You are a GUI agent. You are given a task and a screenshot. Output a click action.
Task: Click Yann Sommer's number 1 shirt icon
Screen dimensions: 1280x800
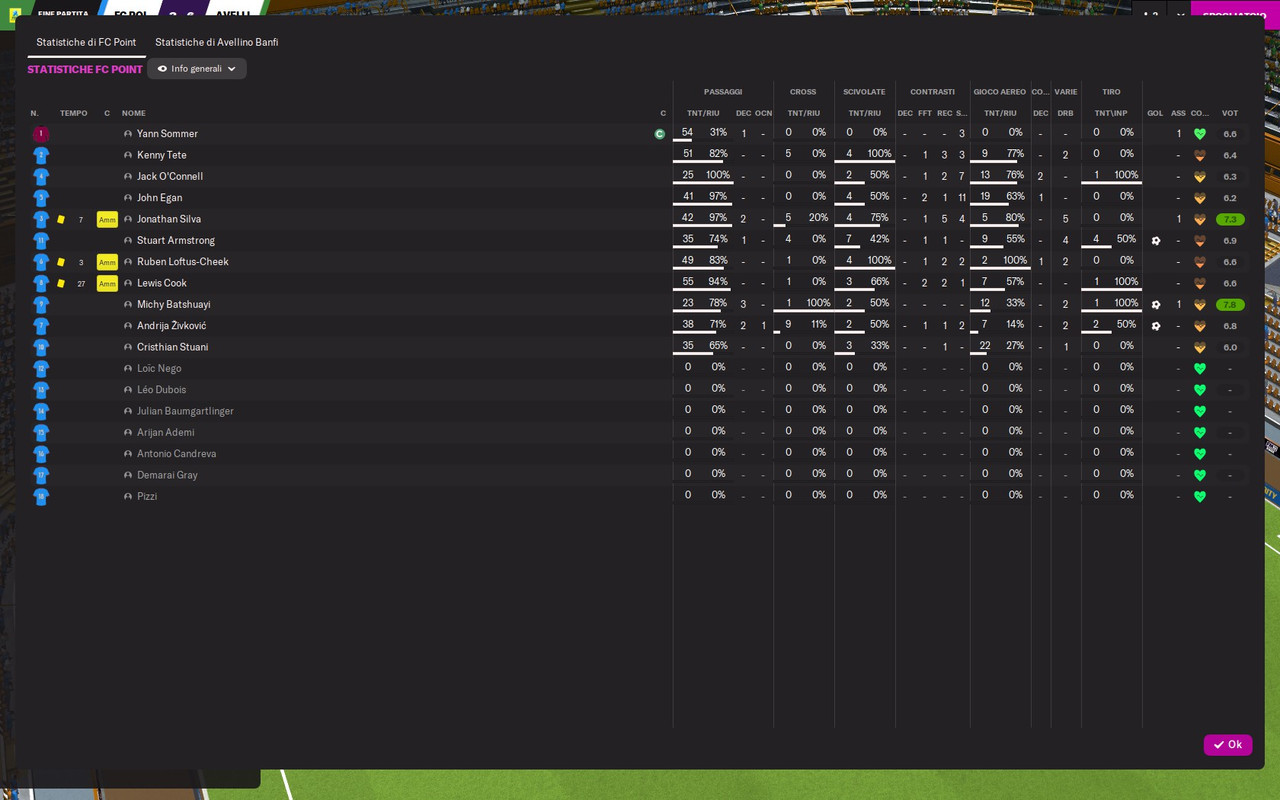40,134
